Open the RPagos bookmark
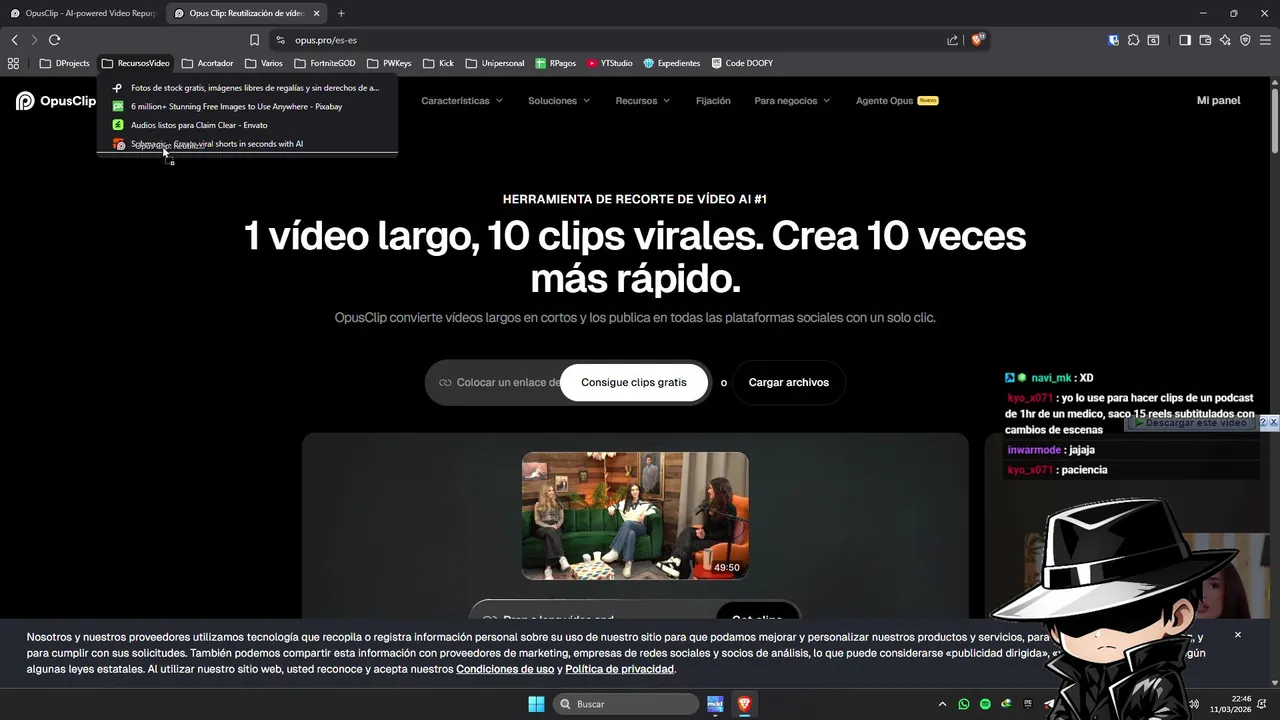The image size is (1280, 720). pos(555,63)
